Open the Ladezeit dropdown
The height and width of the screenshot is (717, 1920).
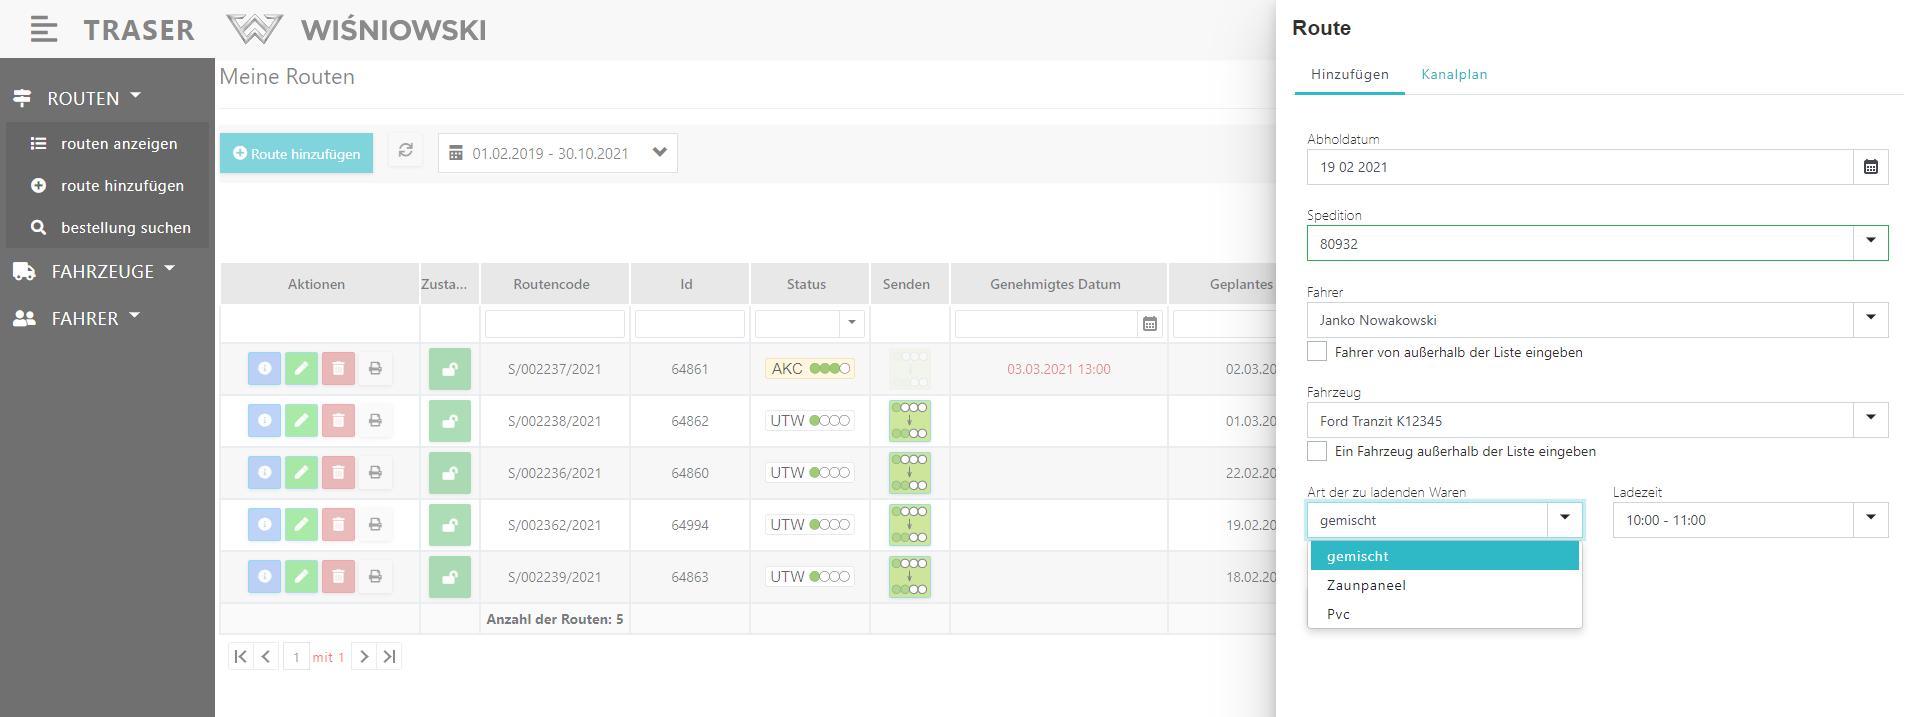(1870, 520)
